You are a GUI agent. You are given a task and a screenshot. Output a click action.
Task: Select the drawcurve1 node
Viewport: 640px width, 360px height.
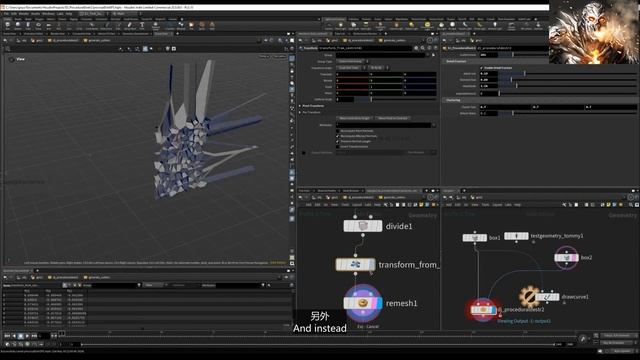(x=547, y=297)
